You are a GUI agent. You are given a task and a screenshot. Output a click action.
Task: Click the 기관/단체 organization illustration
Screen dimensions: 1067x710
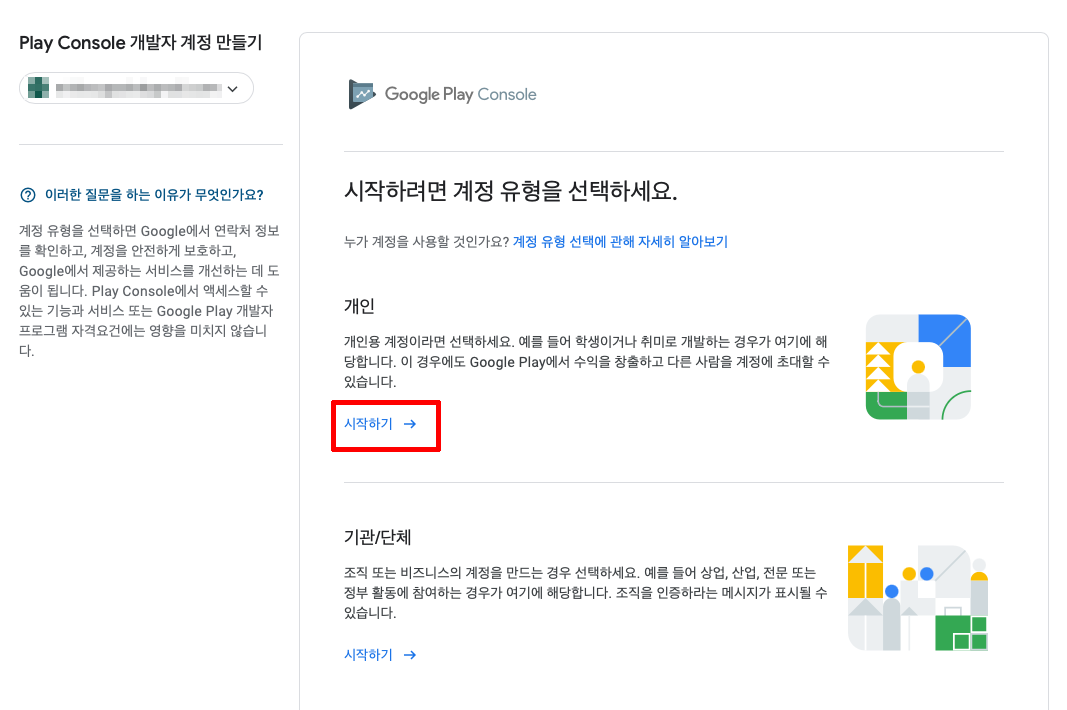[918, 598]
